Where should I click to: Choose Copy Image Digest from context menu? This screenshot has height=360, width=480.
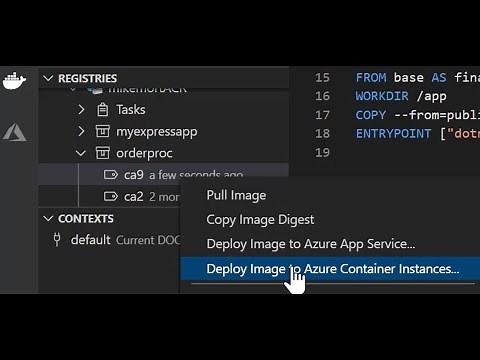(x=260, y=220)
